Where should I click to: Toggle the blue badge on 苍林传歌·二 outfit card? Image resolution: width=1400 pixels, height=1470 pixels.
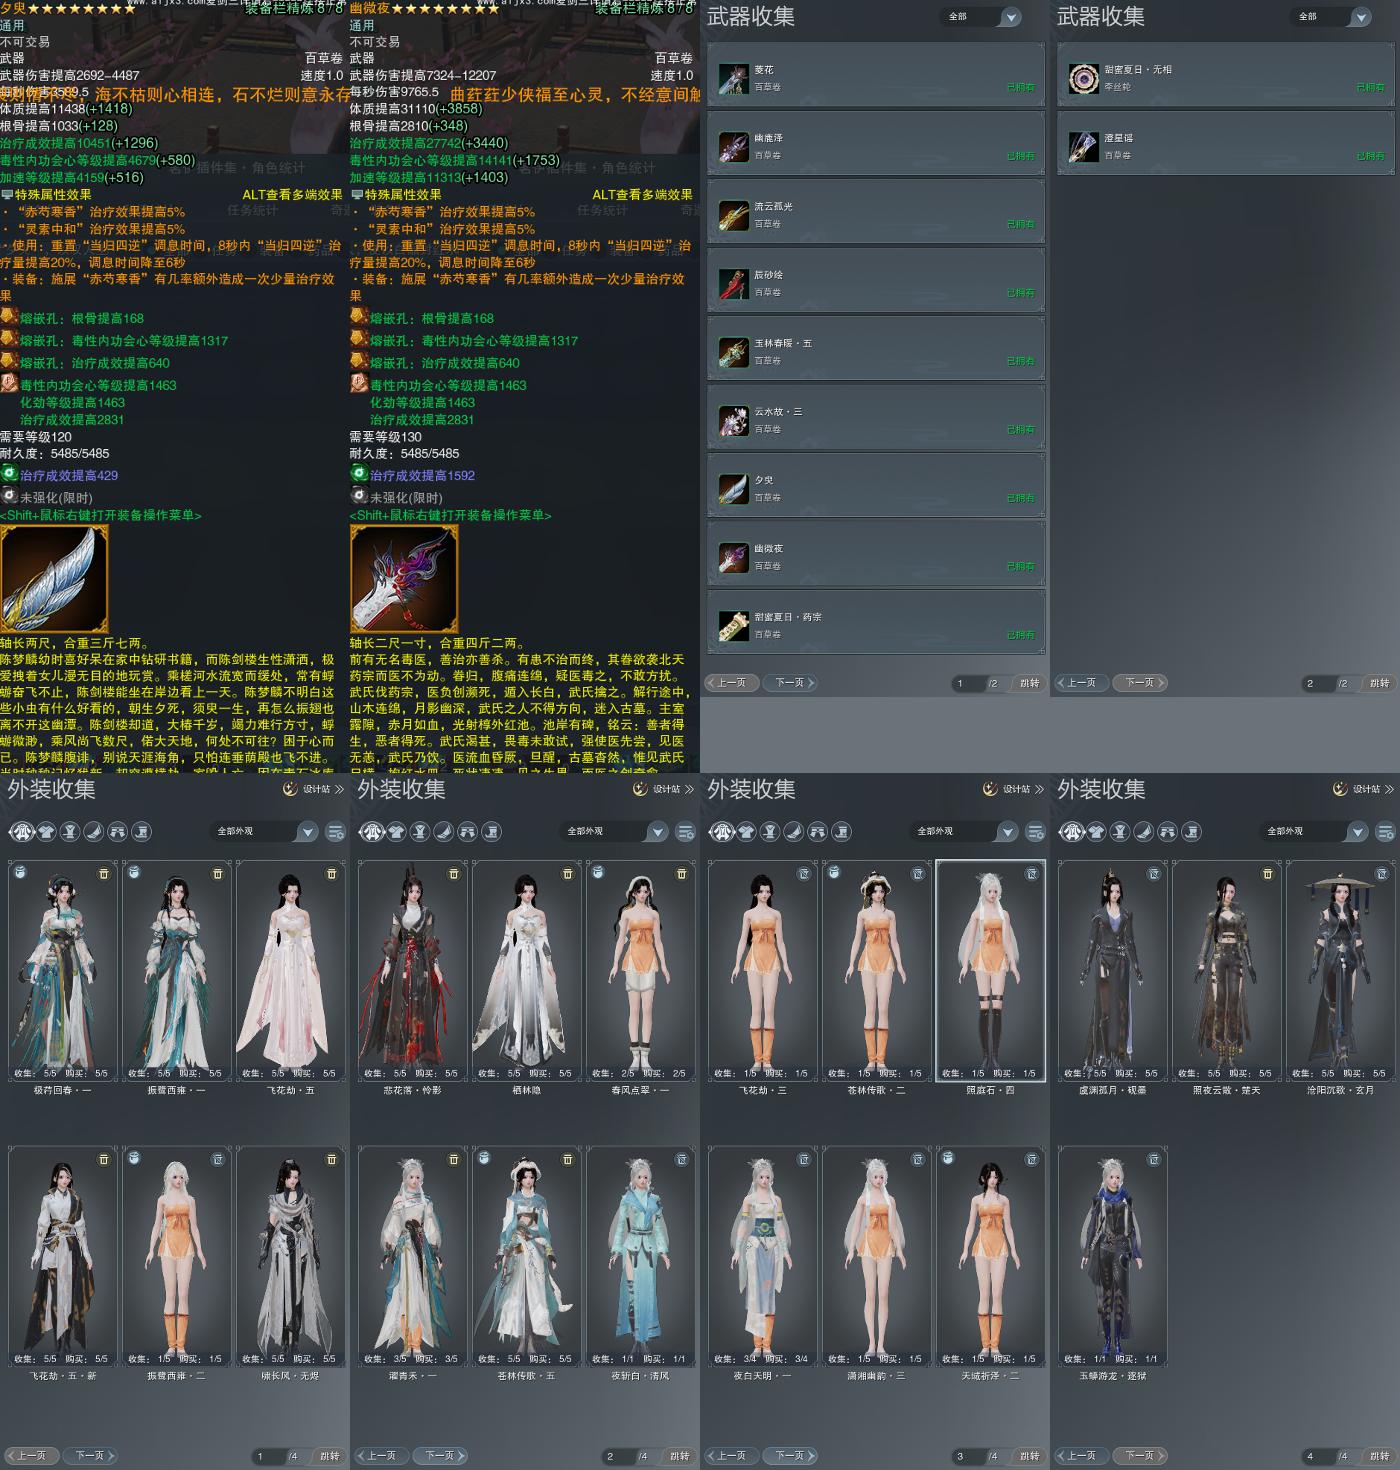834,872
